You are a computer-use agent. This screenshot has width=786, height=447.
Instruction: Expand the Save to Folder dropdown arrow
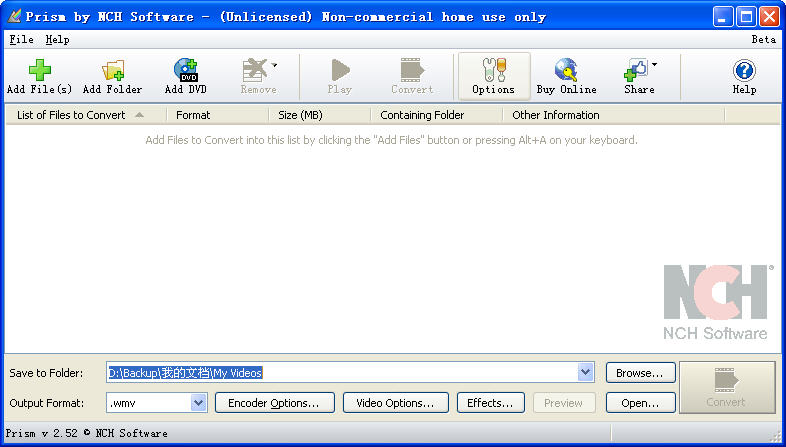(585, 372)
